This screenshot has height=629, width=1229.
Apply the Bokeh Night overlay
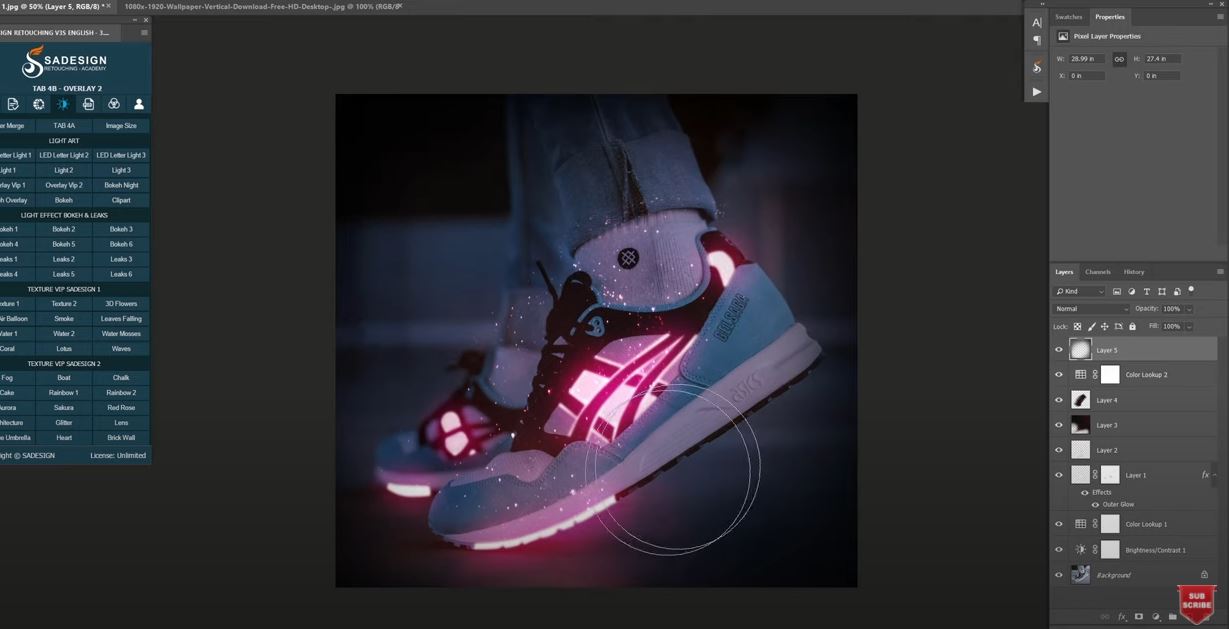coord(121,185)
